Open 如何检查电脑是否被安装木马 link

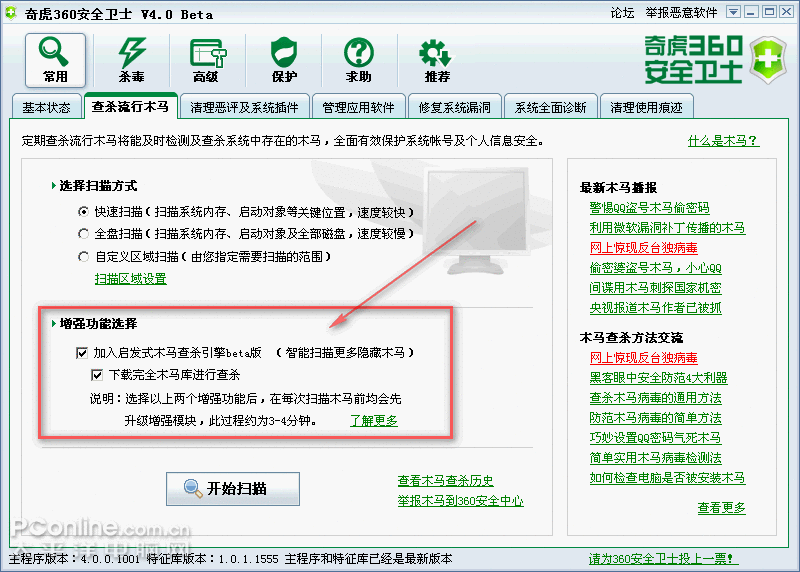667,478
